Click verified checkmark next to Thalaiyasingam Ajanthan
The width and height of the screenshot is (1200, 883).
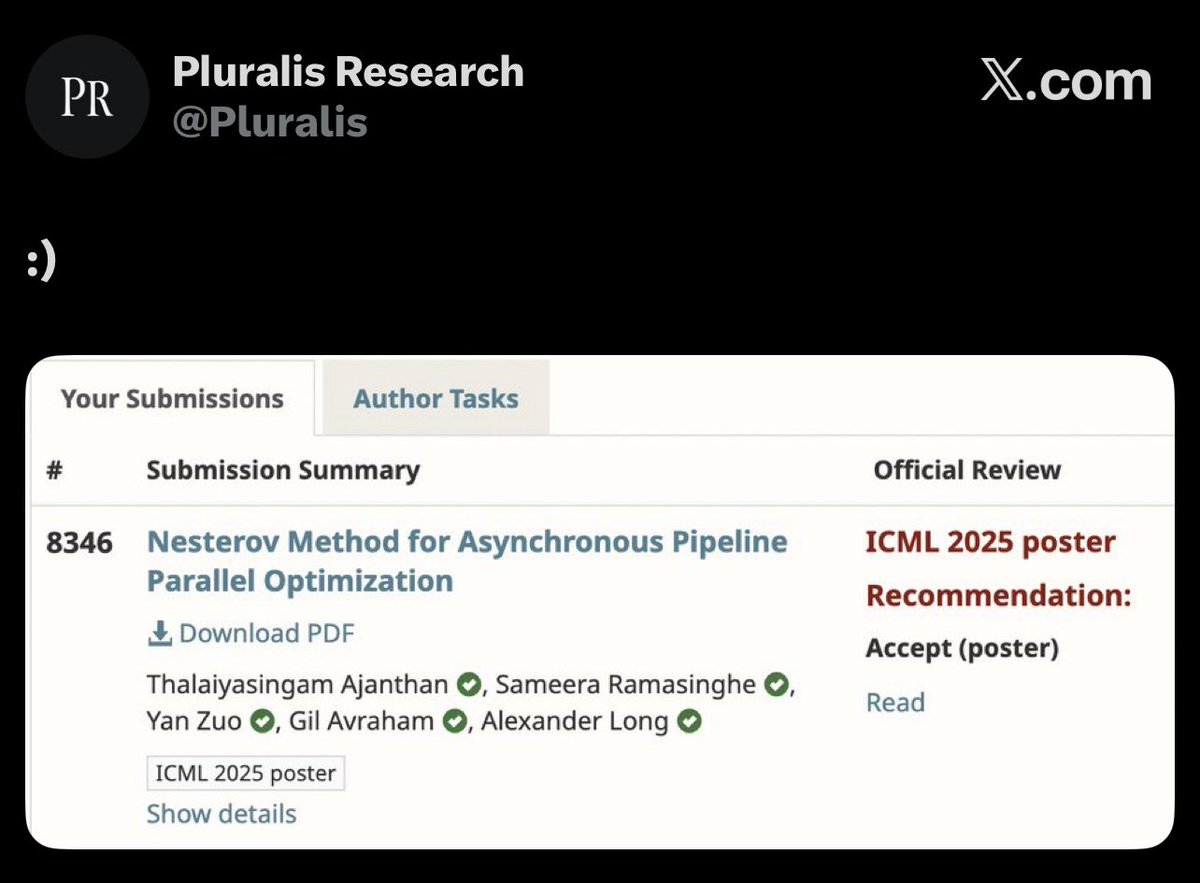[x=467, y=685]
